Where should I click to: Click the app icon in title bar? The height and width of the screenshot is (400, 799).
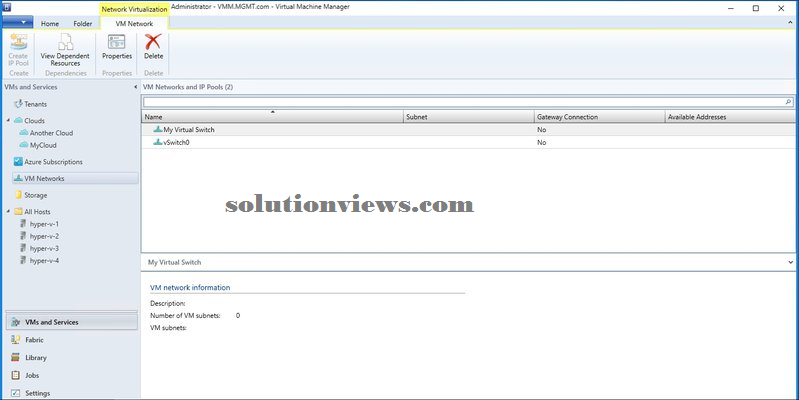tap(7, 8)
